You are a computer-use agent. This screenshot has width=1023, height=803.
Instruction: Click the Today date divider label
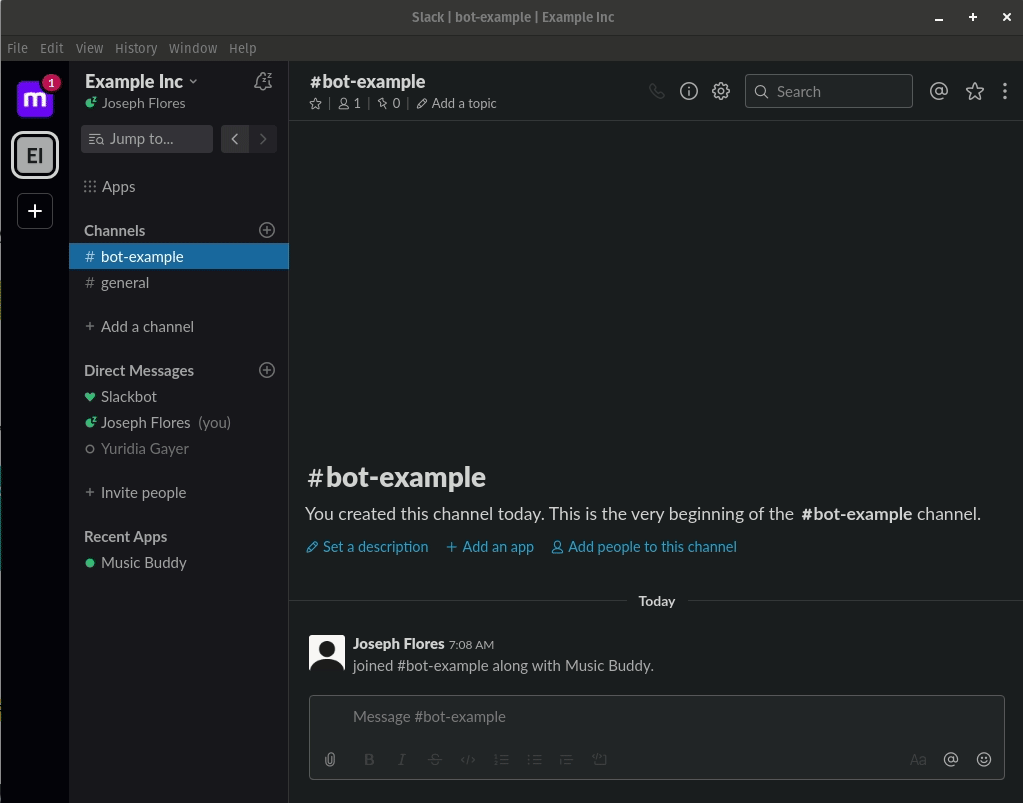pyautogui.click(x=657, y=601)
